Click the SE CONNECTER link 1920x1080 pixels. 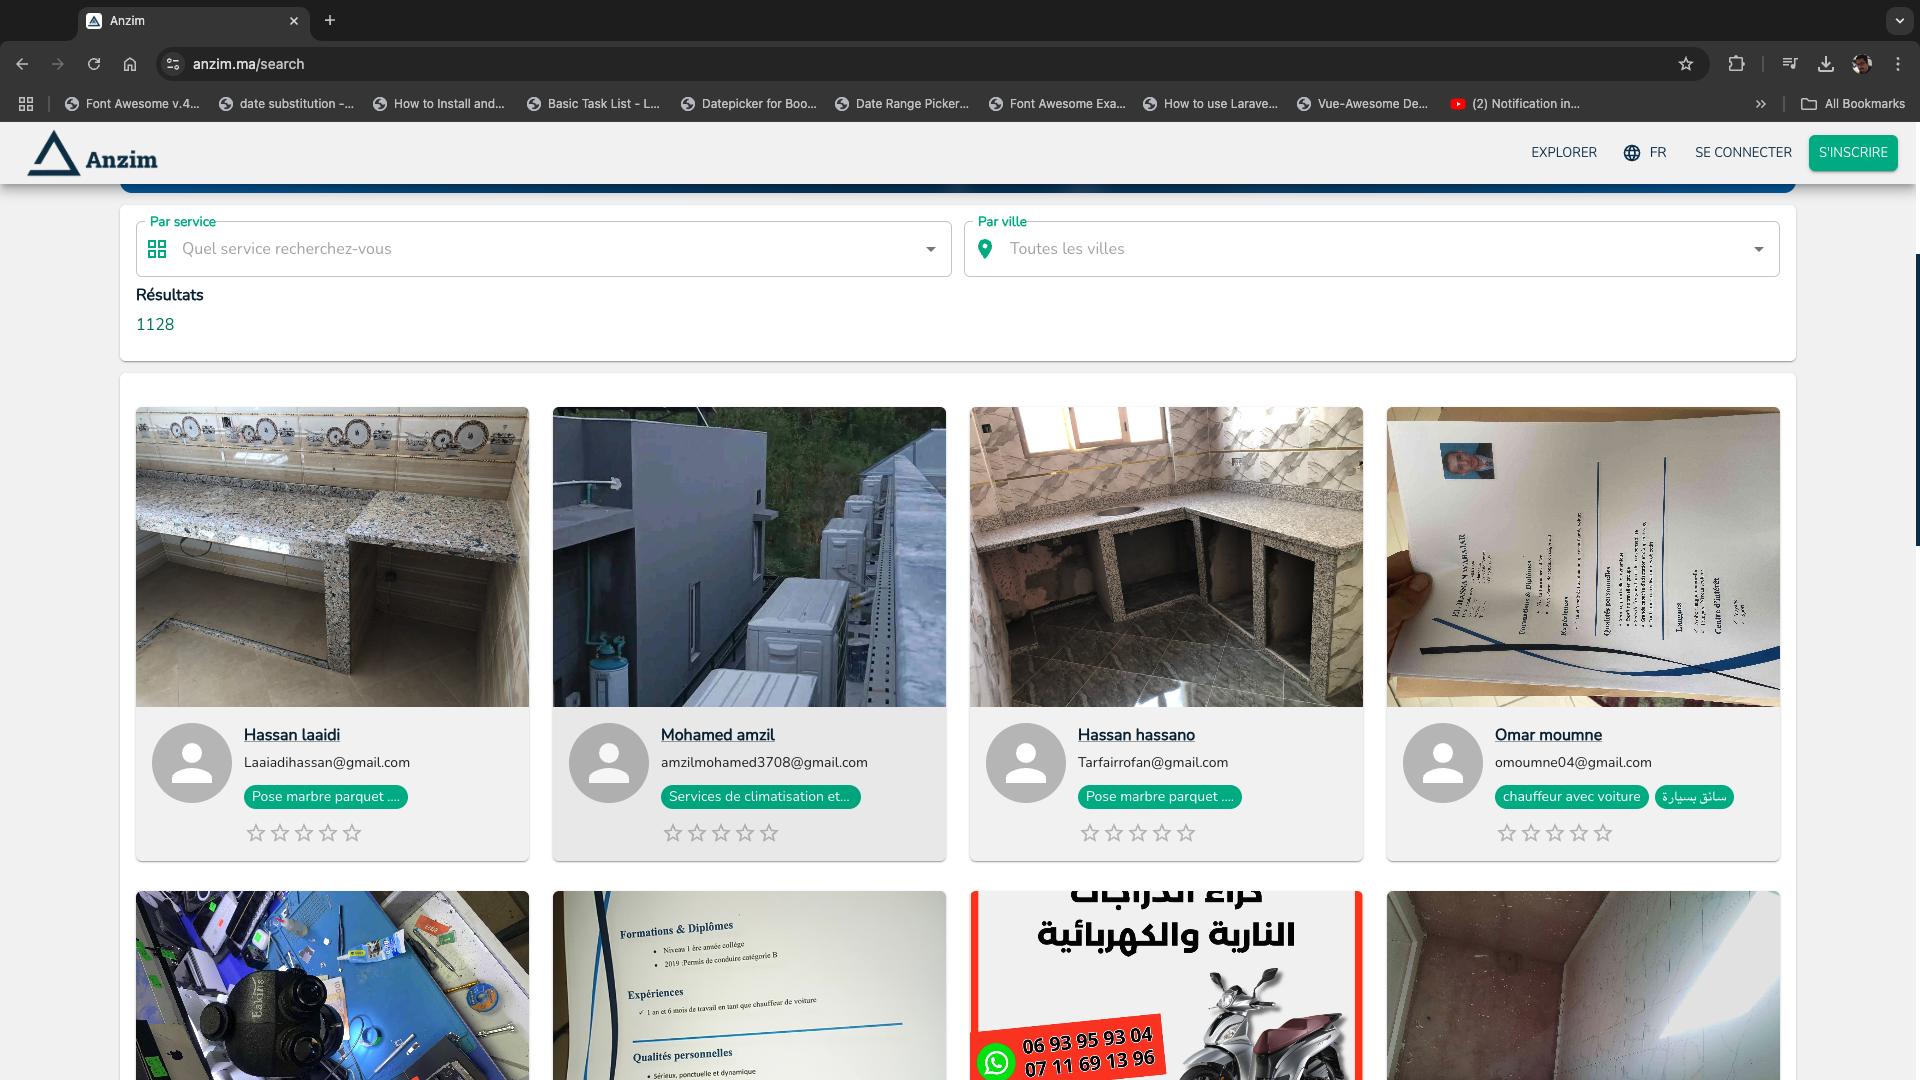pos(1742,152)
